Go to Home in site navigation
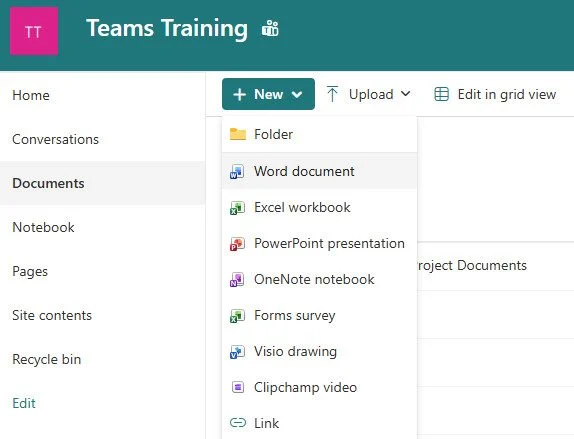The height and width of the screenshot is (439, 574). click(x=31, y=95)
